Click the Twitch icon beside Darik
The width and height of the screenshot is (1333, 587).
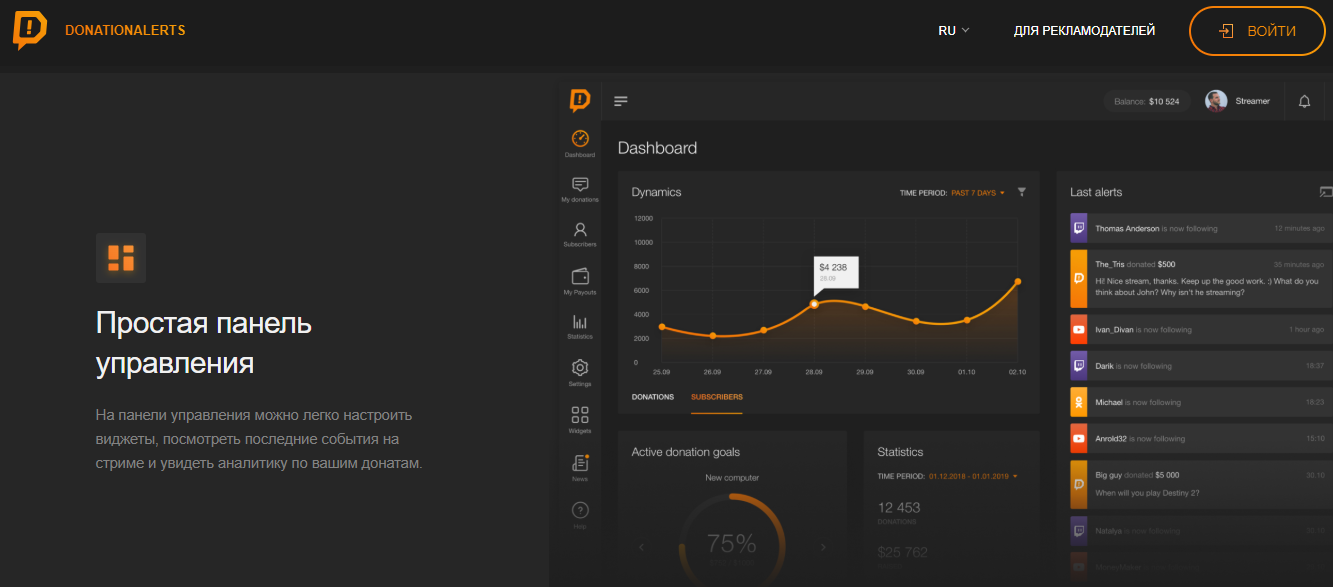(x=1079, y=366)
